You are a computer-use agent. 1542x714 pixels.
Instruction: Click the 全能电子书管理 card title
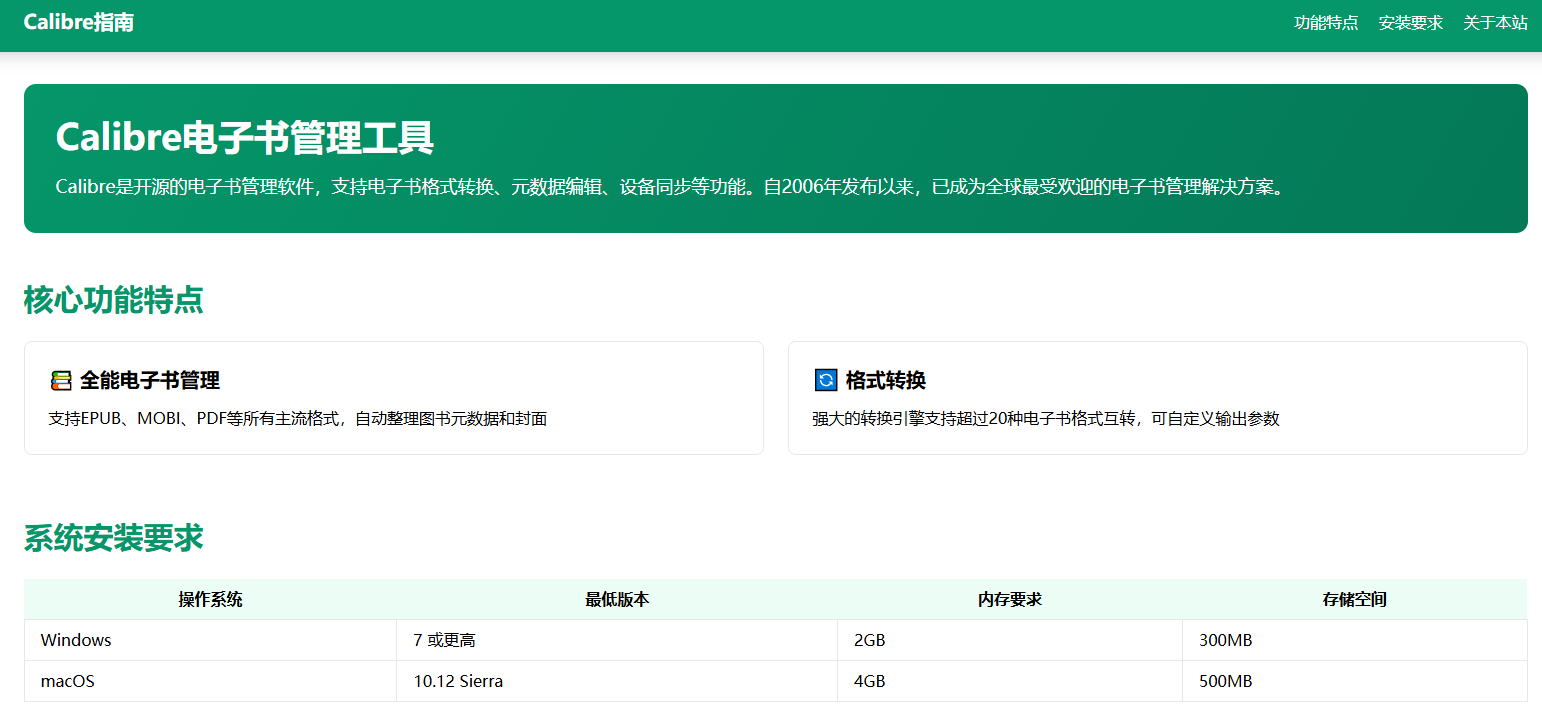150,380
